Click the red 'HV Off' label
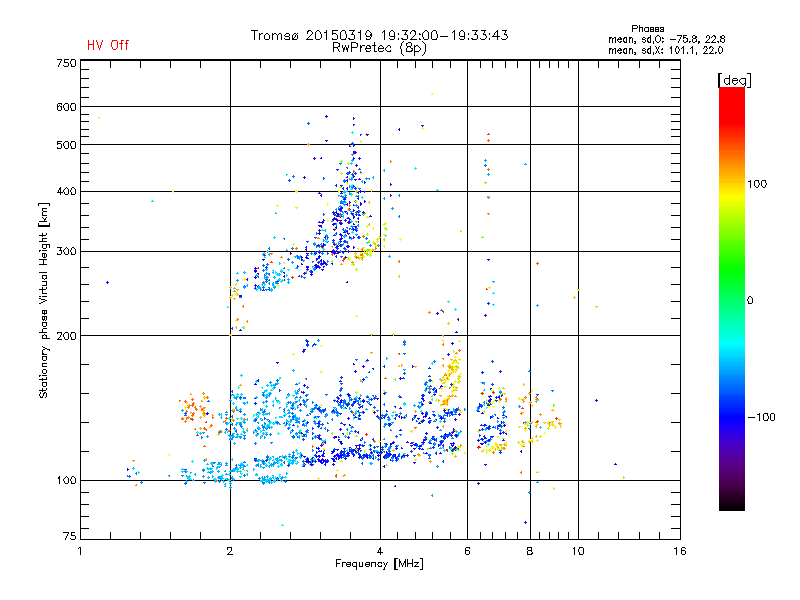 pyautogui.click(x=108, y=45)
